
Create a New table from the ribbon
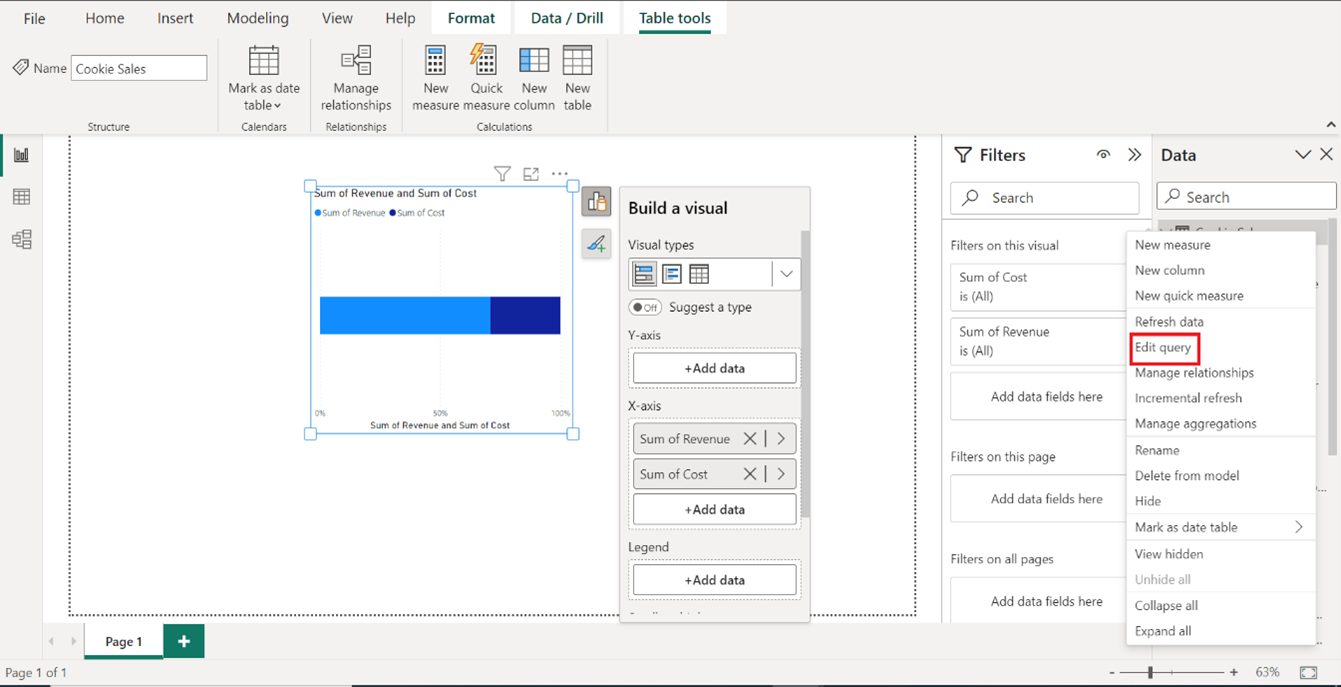click(x=577, y=80)
